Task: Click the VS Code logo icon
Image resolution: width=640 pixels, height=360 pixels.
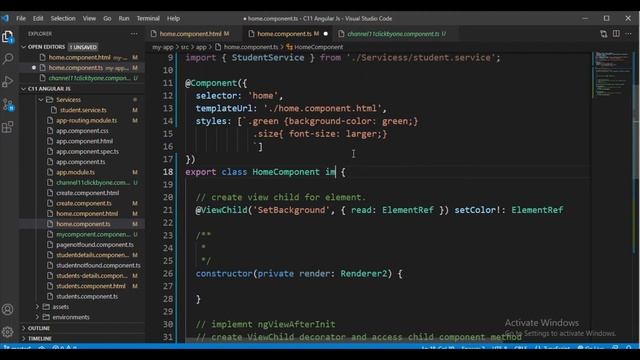Action: point(5,18)
